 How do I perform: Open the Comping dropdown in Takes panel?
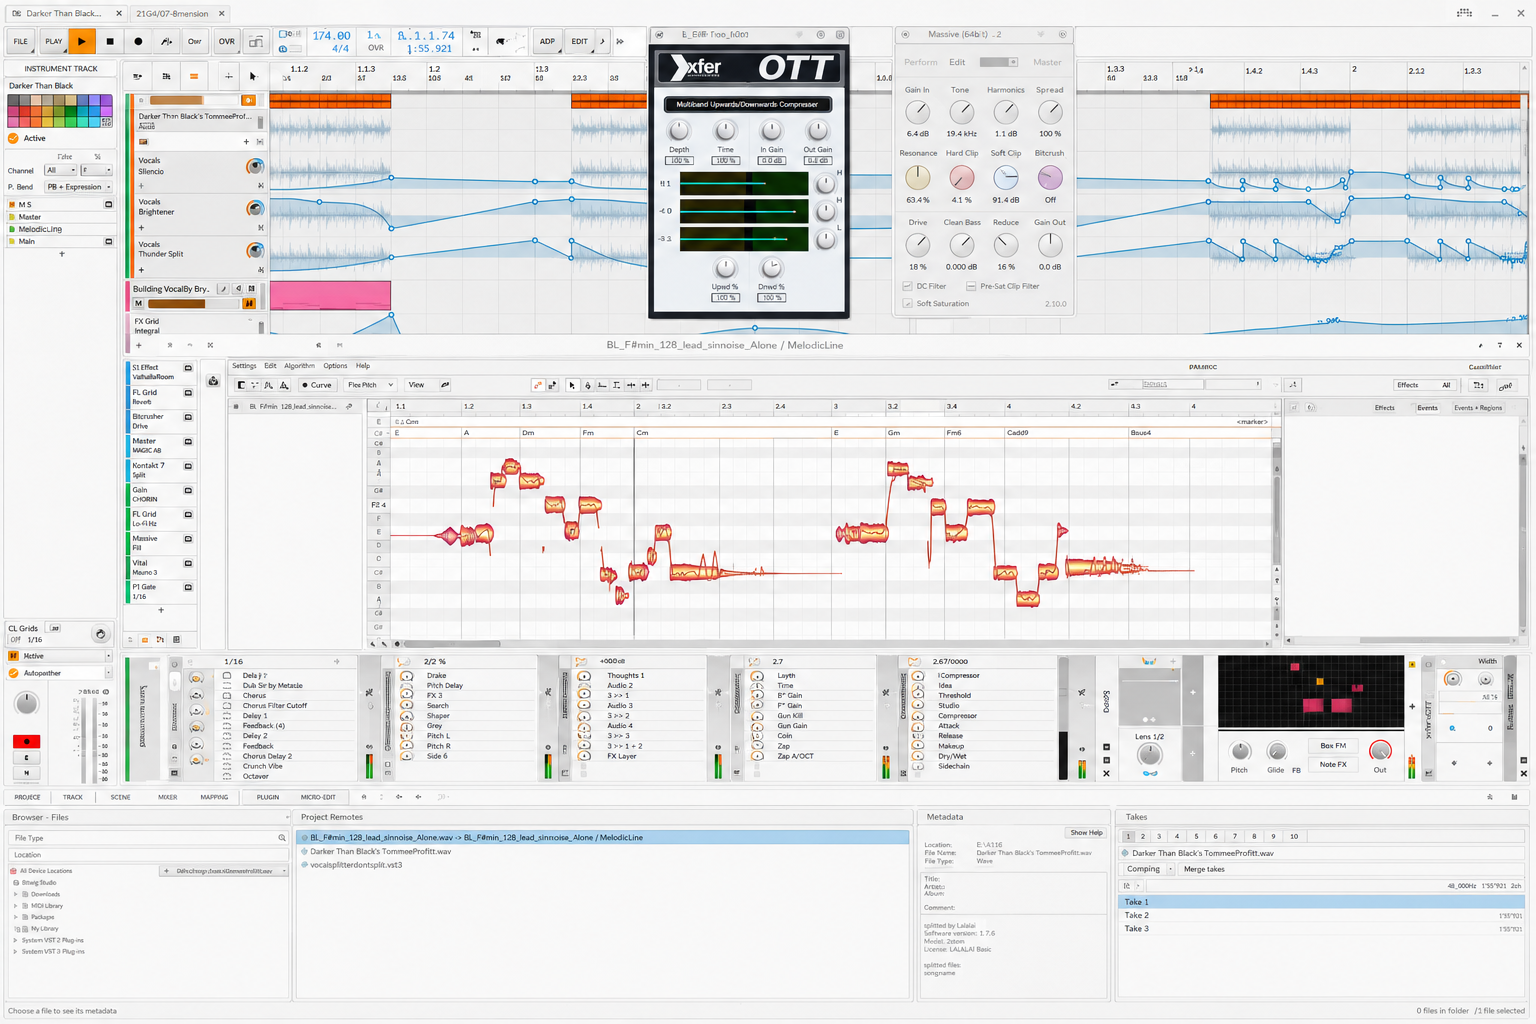[1148, 869]
